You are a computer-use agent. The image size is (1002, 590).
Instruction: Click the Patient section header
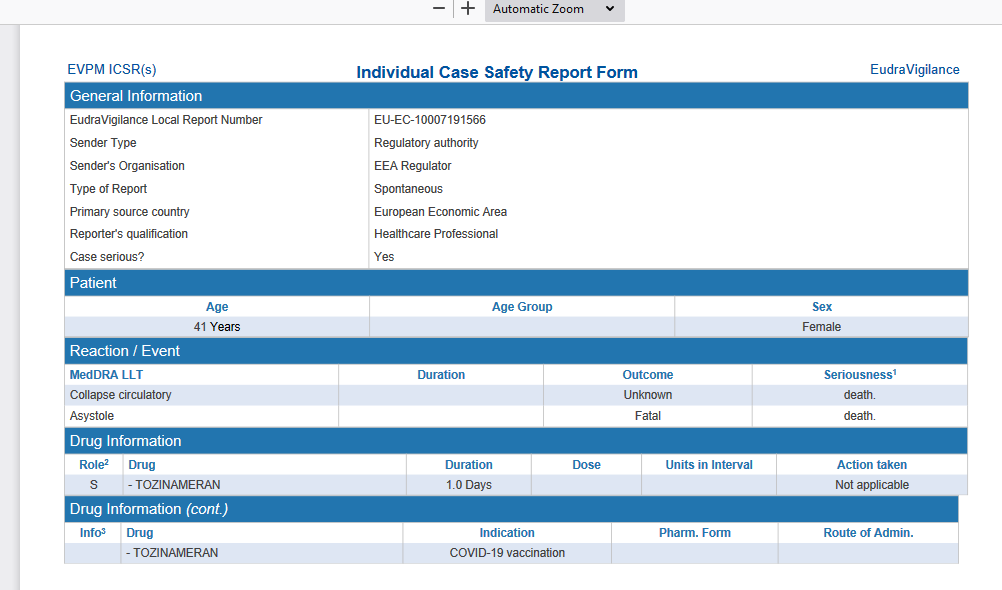coord(516,283)
